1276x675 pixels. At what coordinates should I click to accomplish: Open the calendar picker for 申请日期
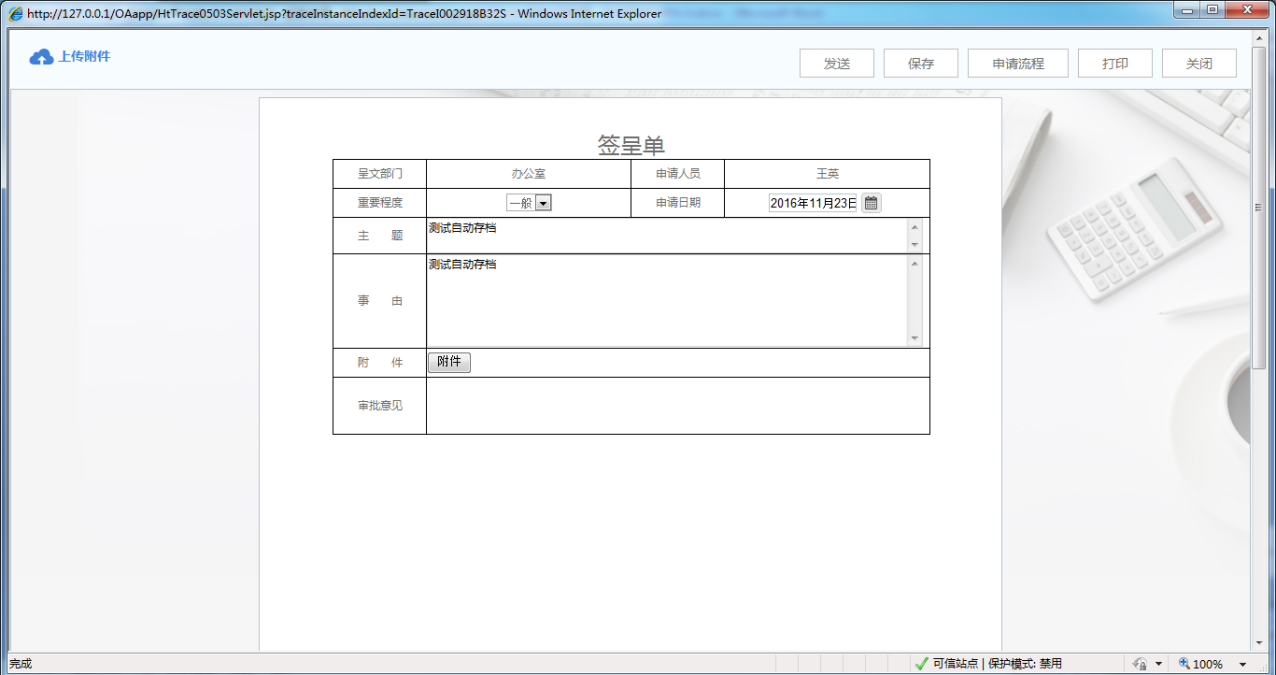click(869, 201)
